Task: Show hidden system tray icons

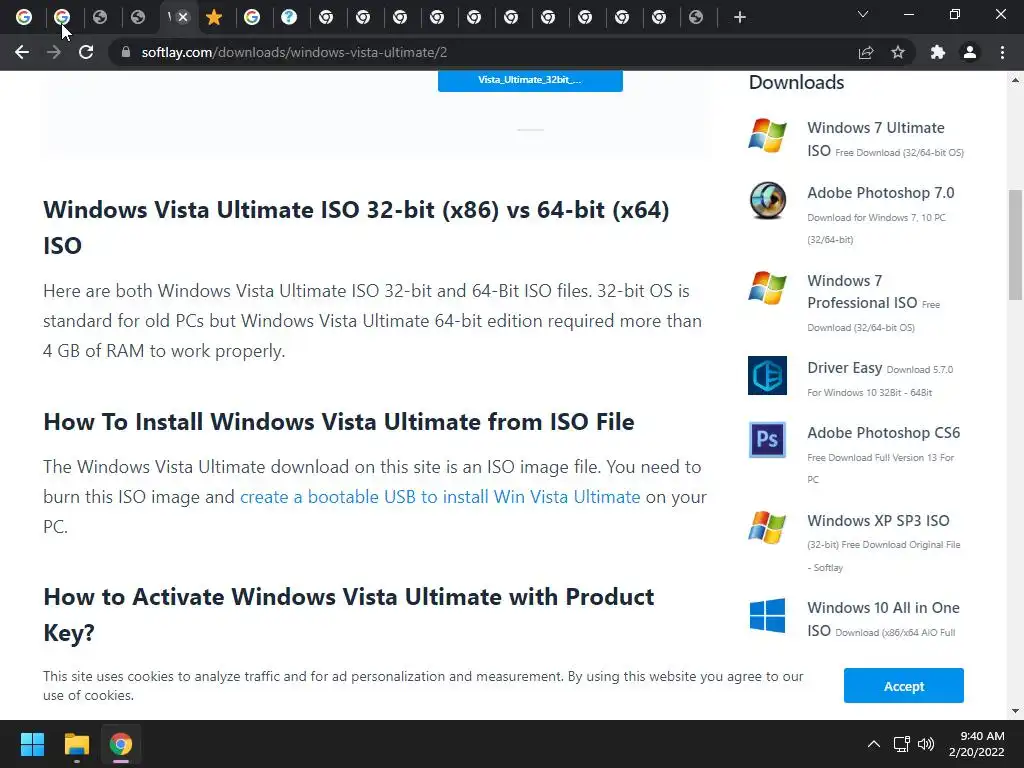Action: [874, 744]
